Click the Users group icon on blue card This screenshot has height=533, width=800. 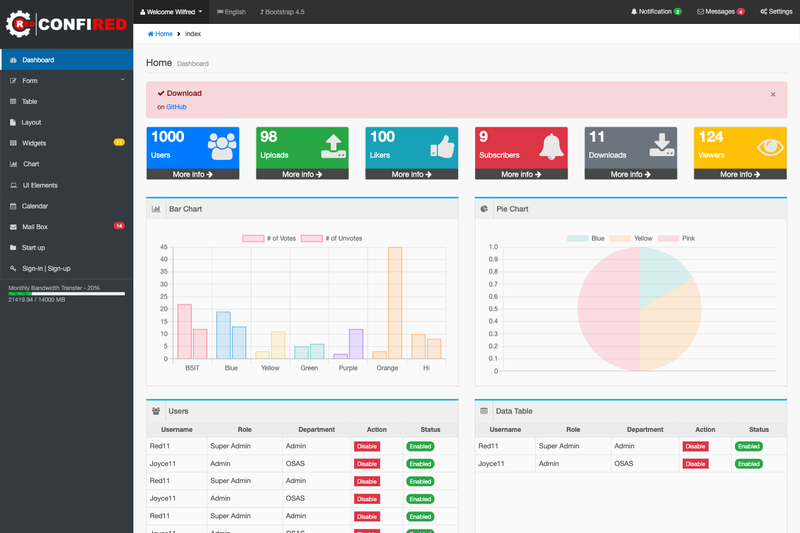click(x=222, y=146)
